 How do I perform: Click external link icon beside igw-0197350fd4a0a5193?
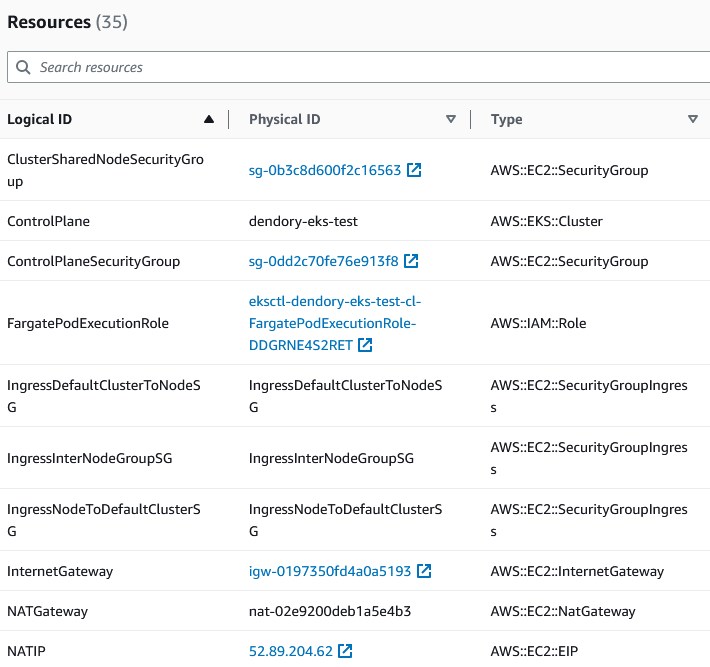click(424, 571)
